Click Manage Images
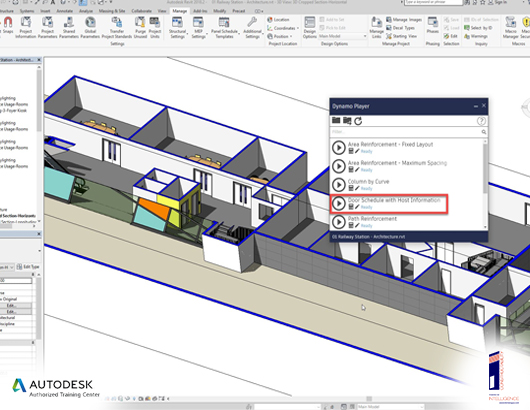 coord(404,20)
